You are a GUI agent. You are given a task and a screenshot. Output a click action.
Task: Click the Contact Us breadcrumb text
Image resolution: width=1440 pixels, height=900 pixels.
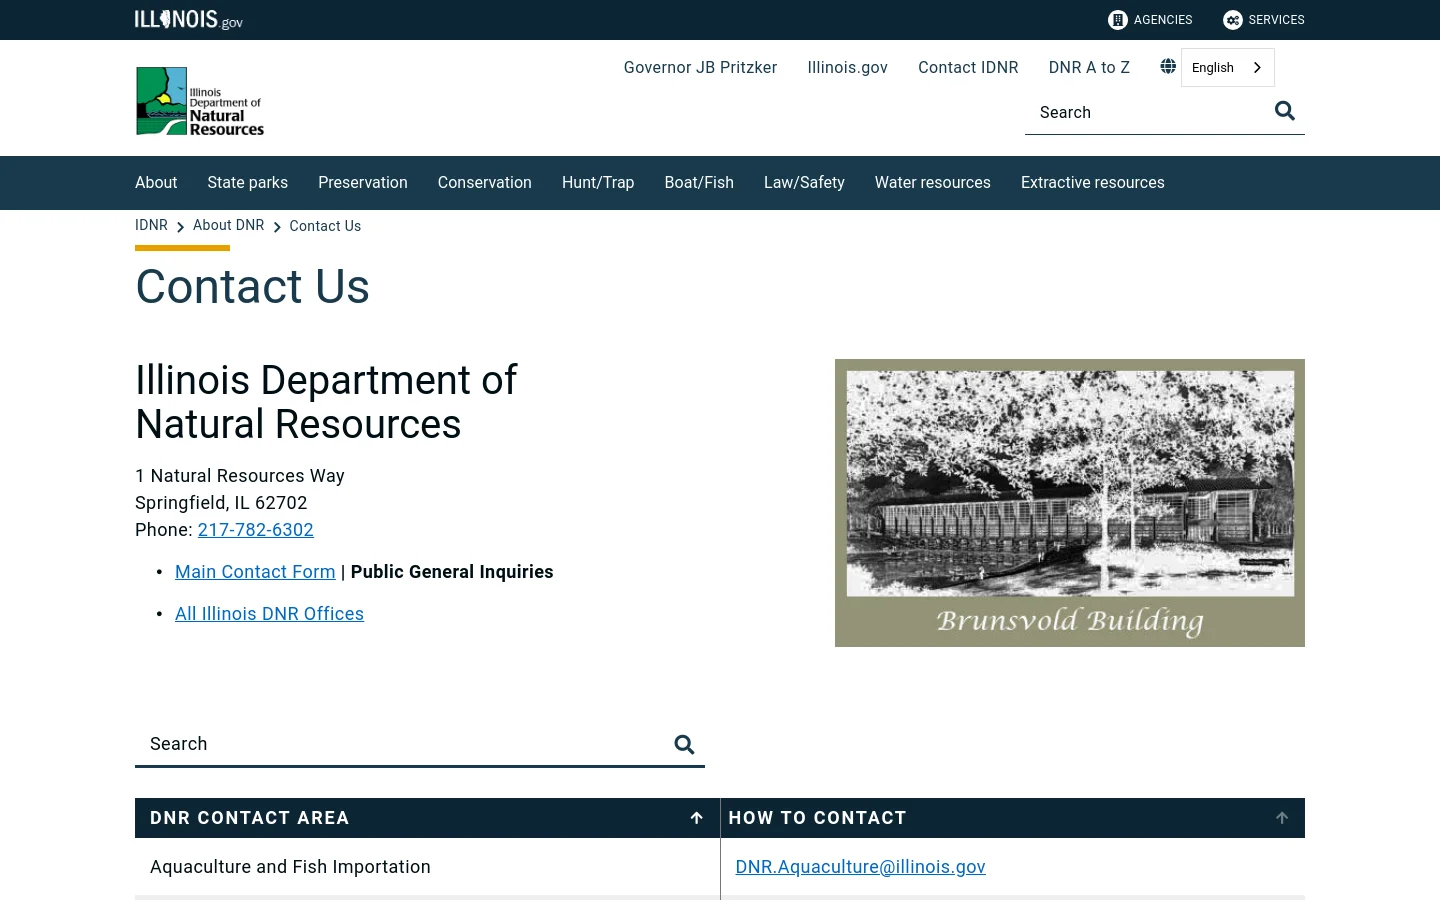pos(325,226)
